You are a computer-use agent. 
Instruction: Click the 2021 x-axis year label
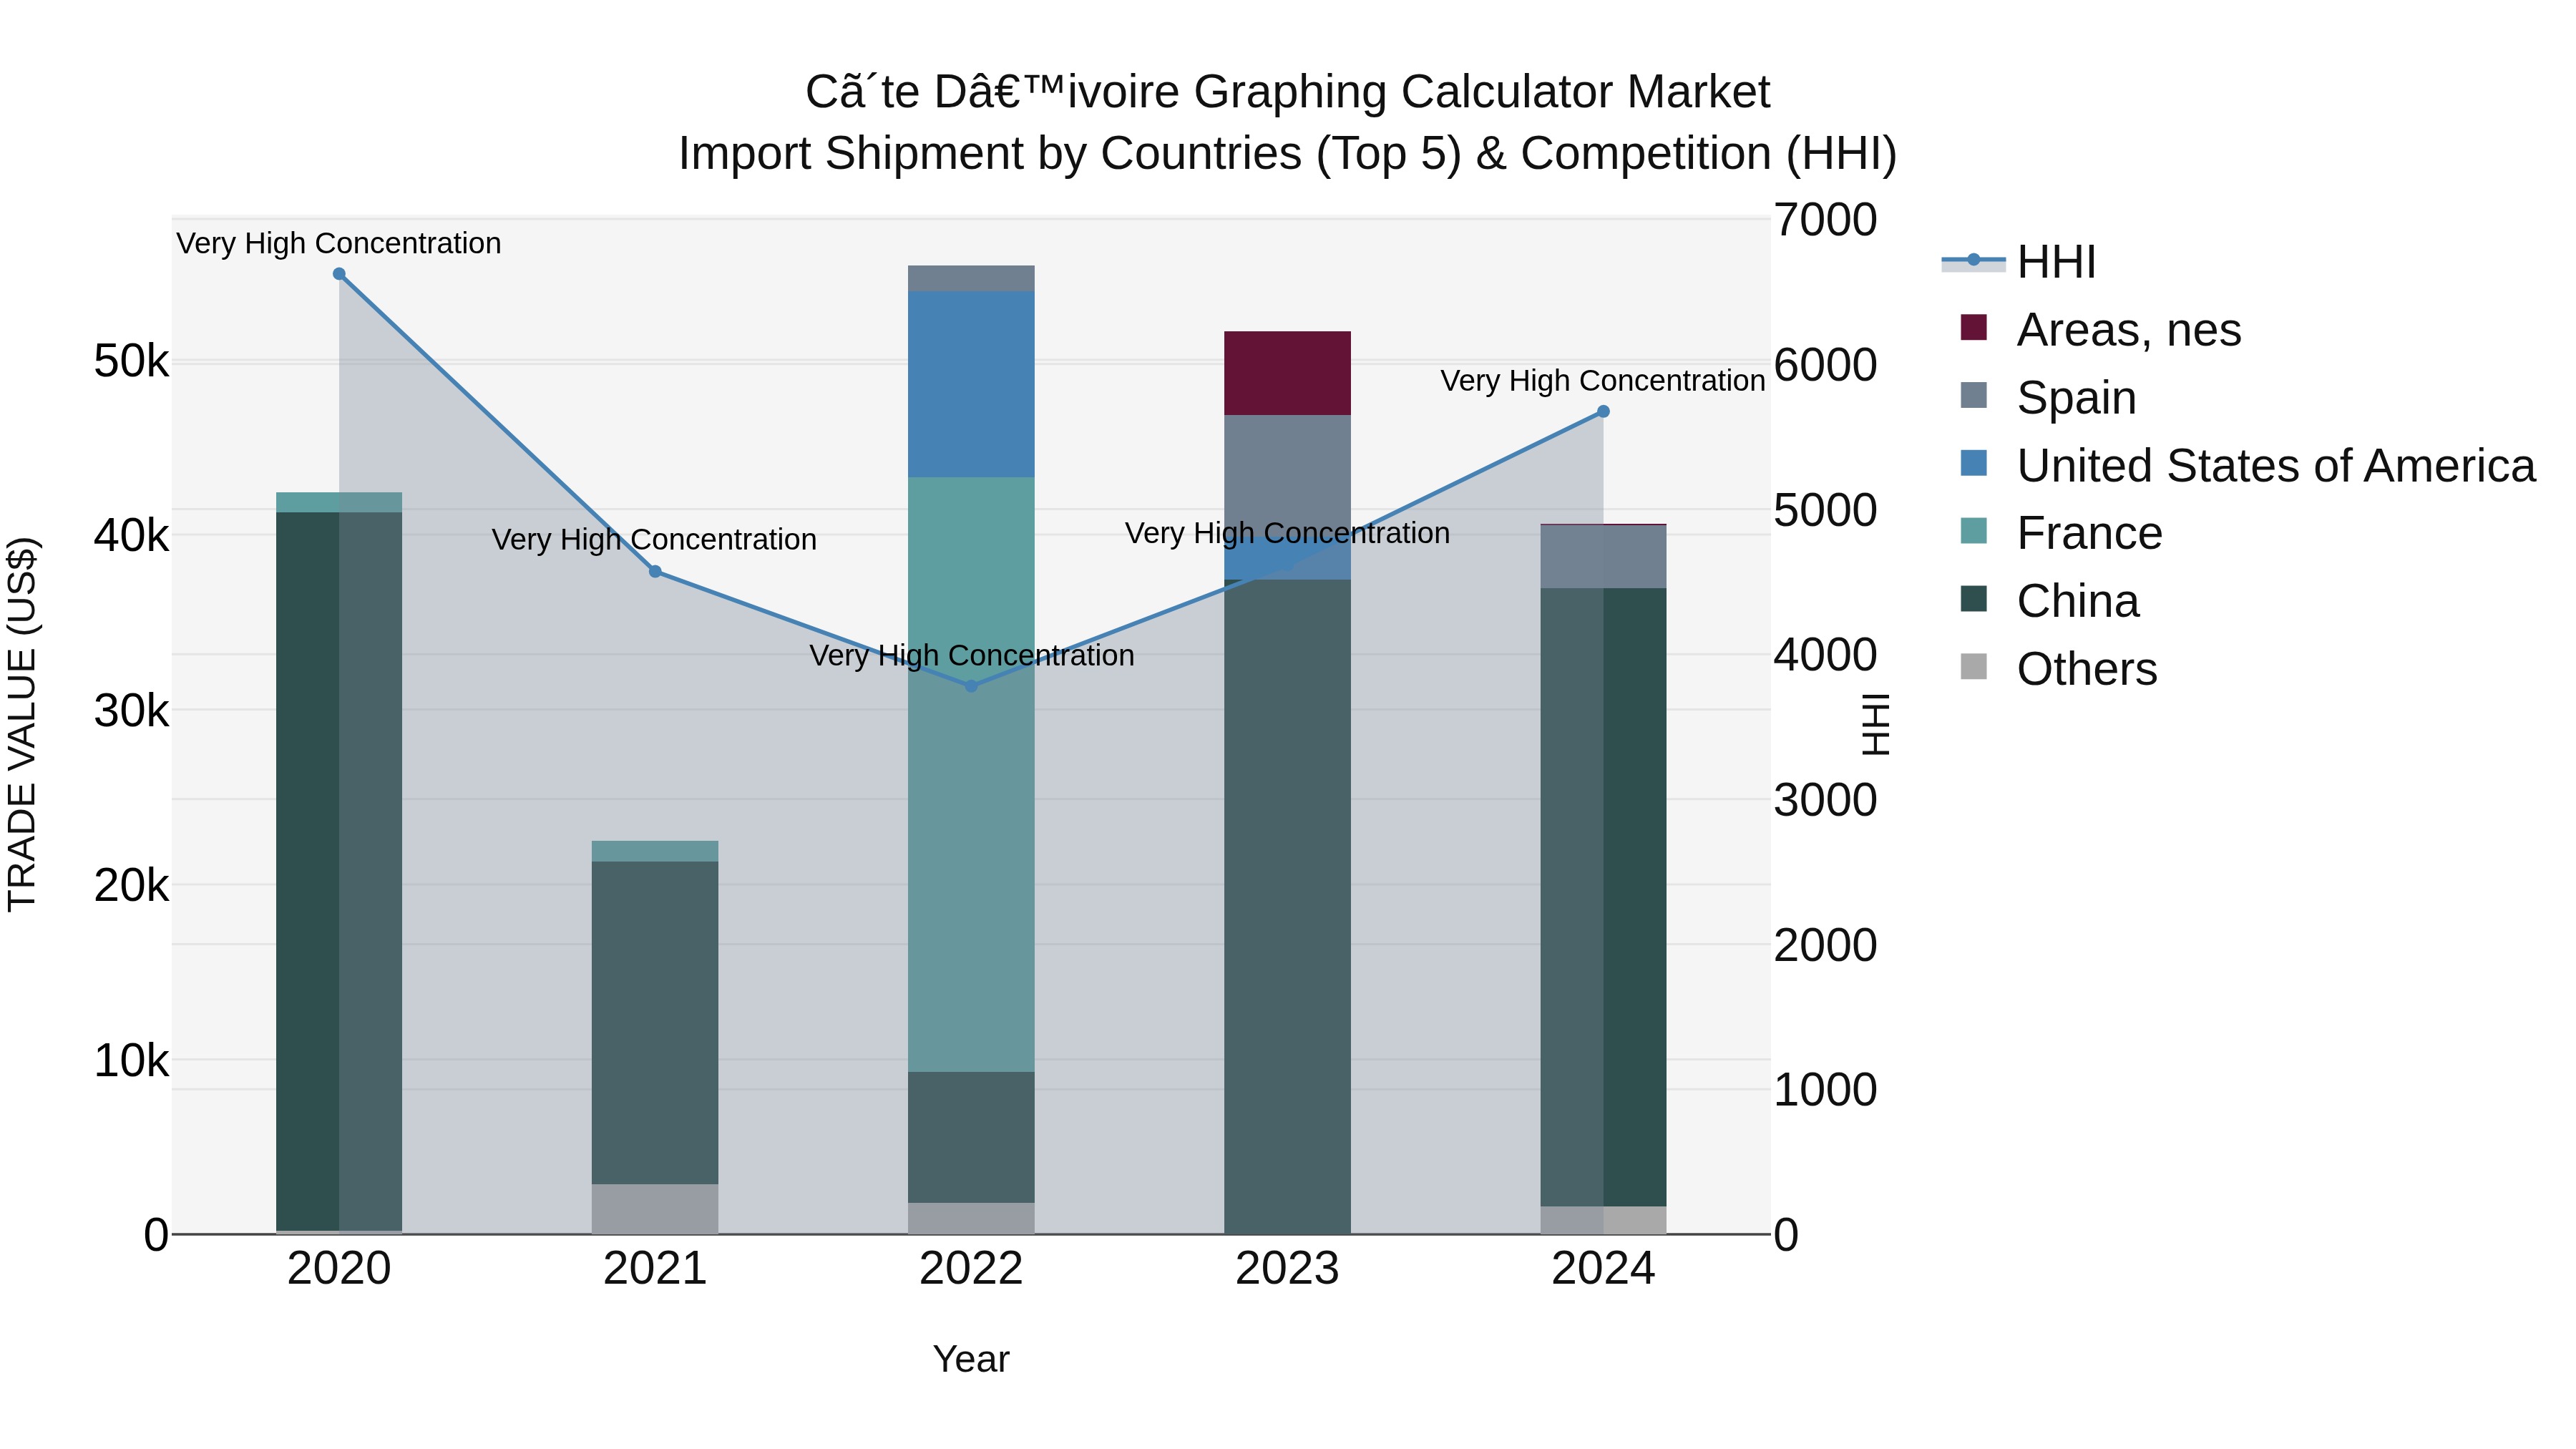(x=655, y=1269)
